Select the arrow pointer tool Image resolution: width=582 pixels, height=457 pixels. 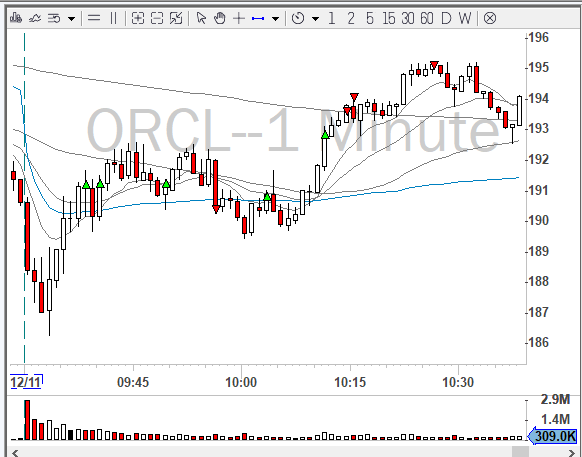[x=201, y=18]
